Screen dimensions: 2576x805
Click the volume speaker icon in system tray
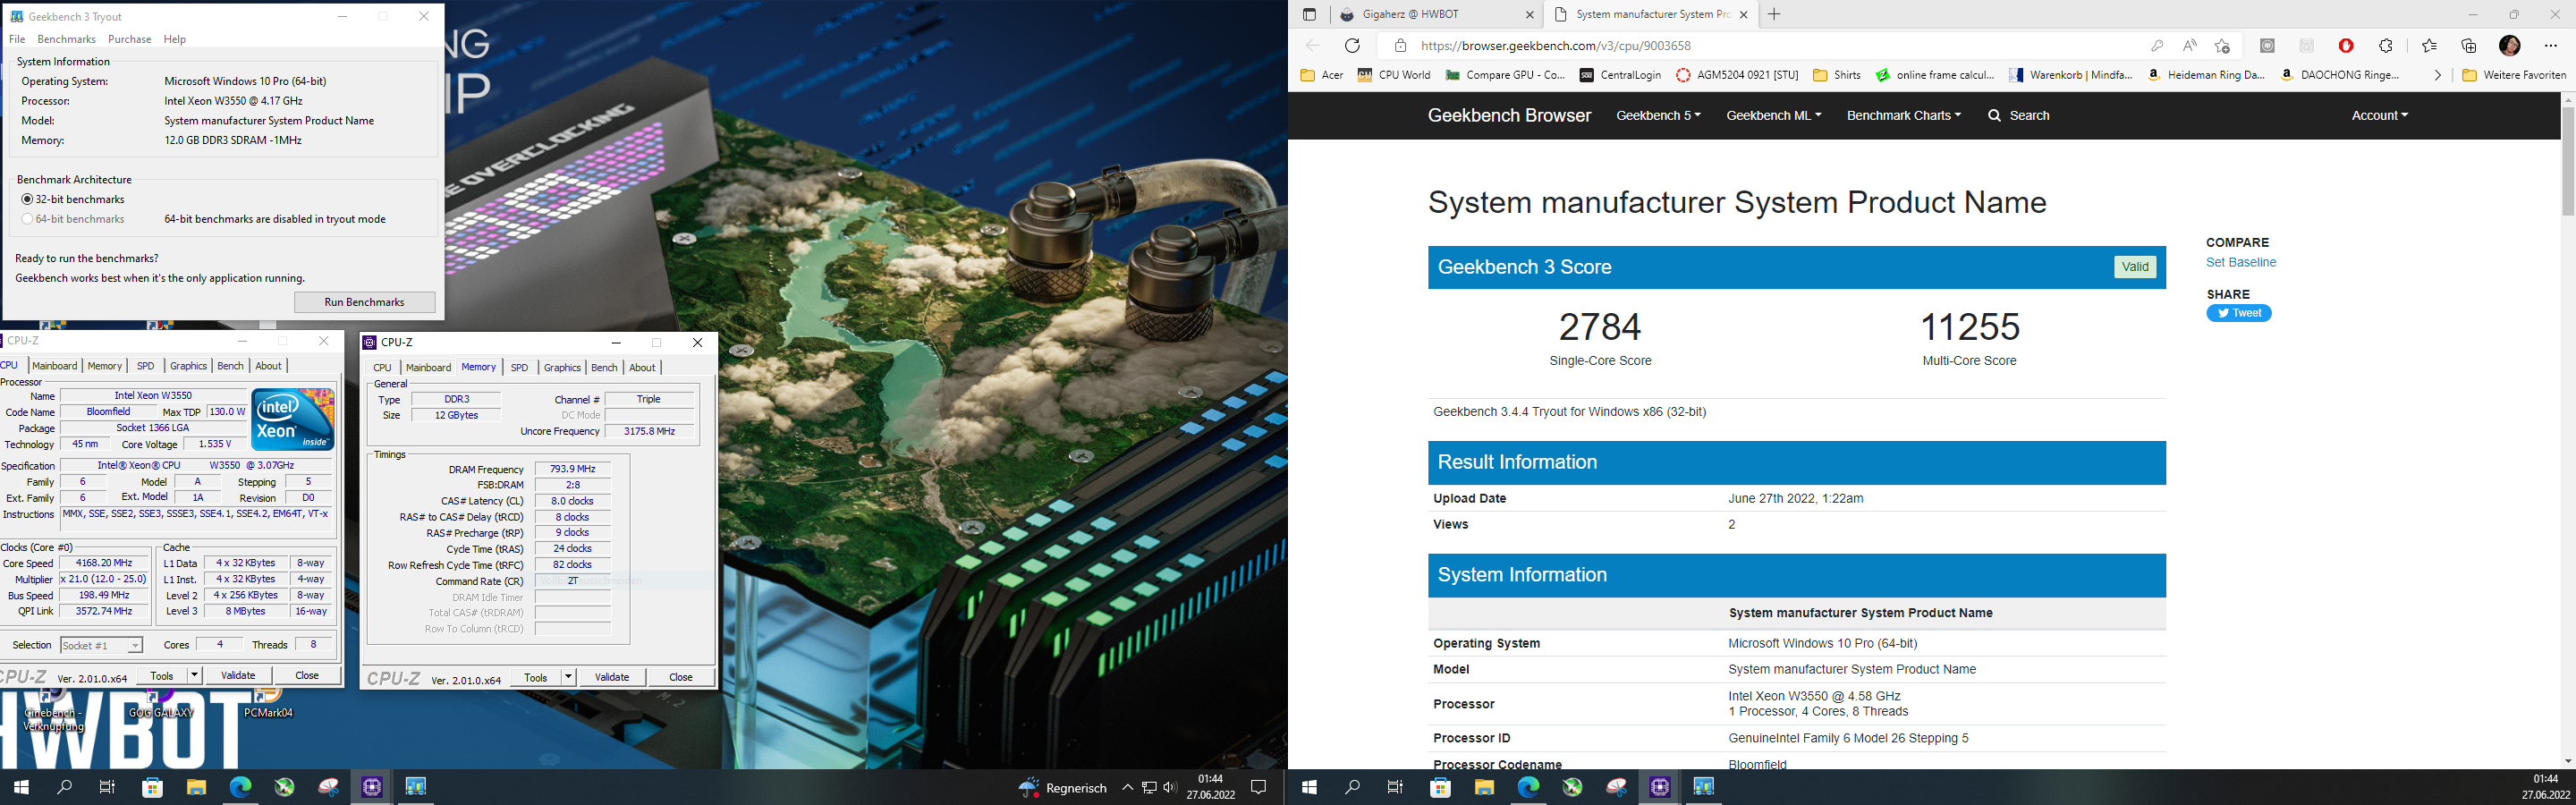click(x=1170, y=788)
